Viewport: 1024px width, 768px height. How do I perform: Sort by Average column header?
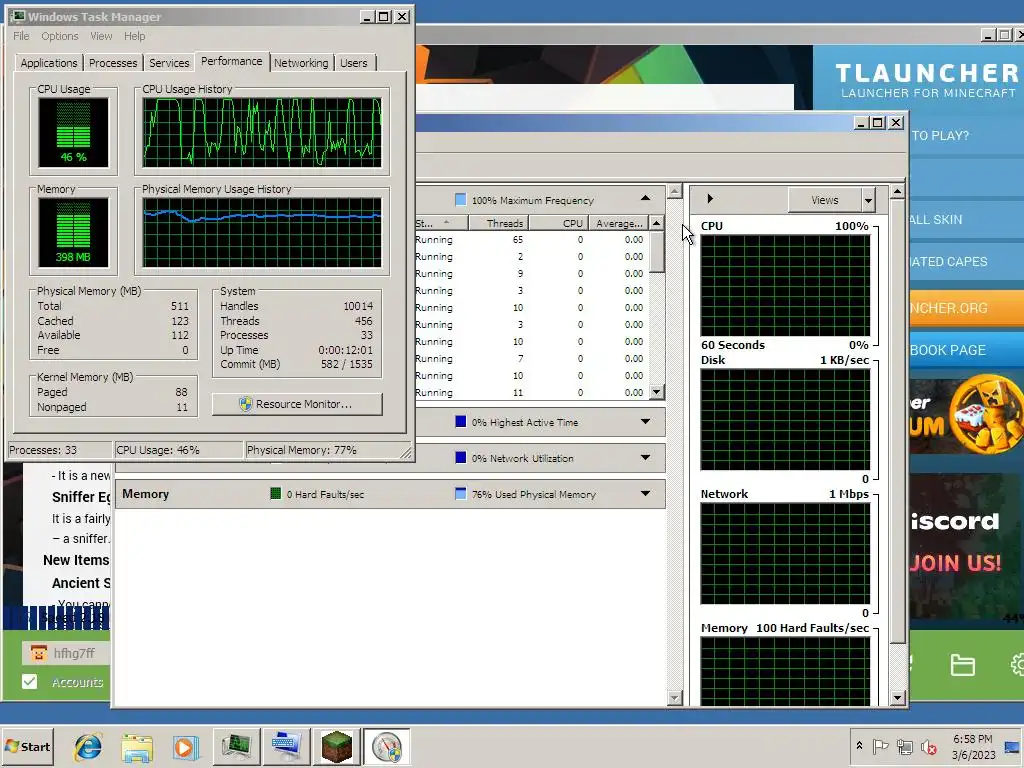pos(618,223)
